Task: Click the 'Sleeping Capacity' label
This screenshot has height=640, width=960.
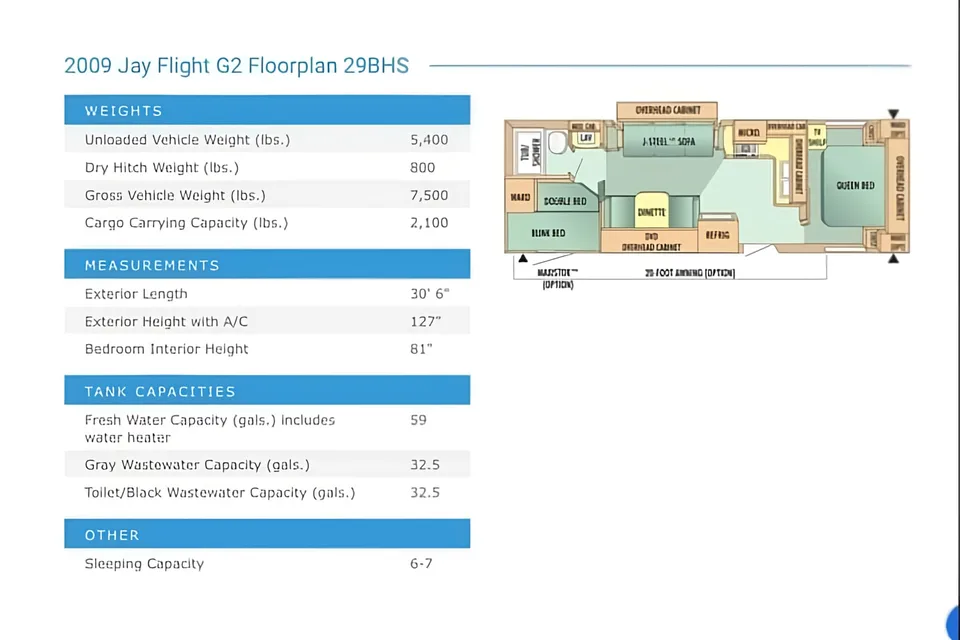Action: pos(144,564)
